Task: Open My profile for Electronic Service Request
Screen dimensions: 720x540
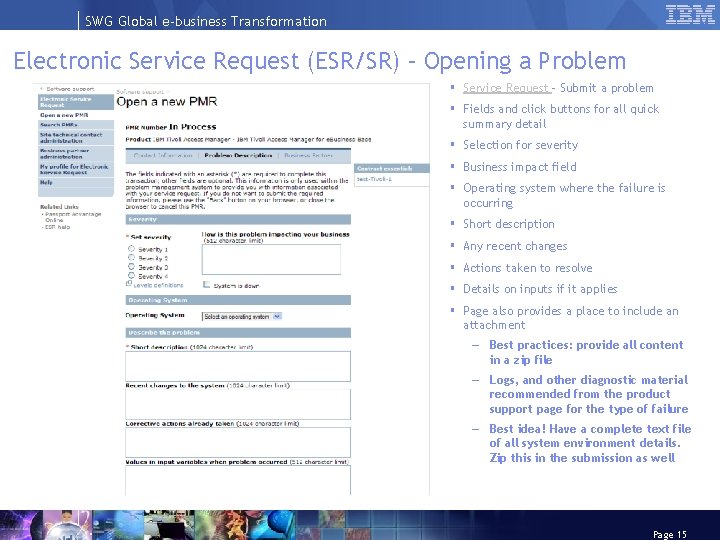Action: [76, 169]
